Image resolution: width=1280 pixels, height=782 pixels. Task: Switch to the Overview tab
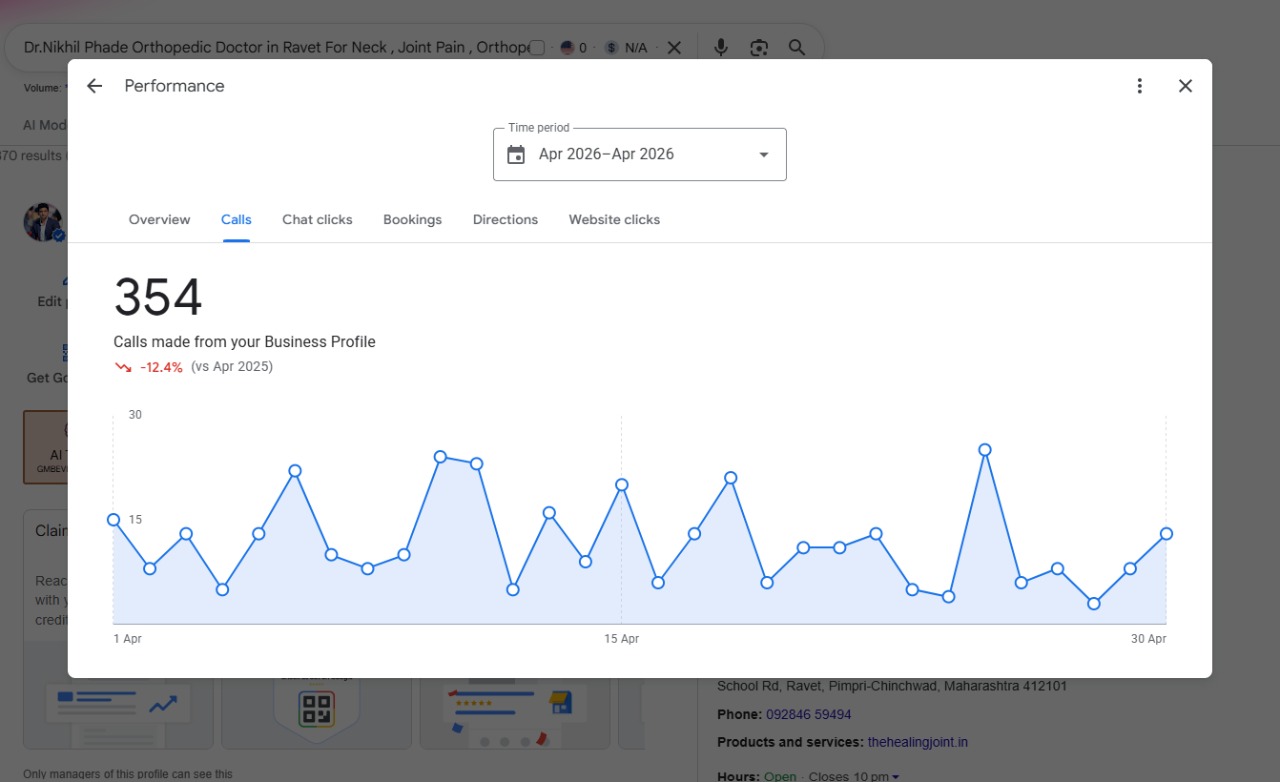(159, 220)
